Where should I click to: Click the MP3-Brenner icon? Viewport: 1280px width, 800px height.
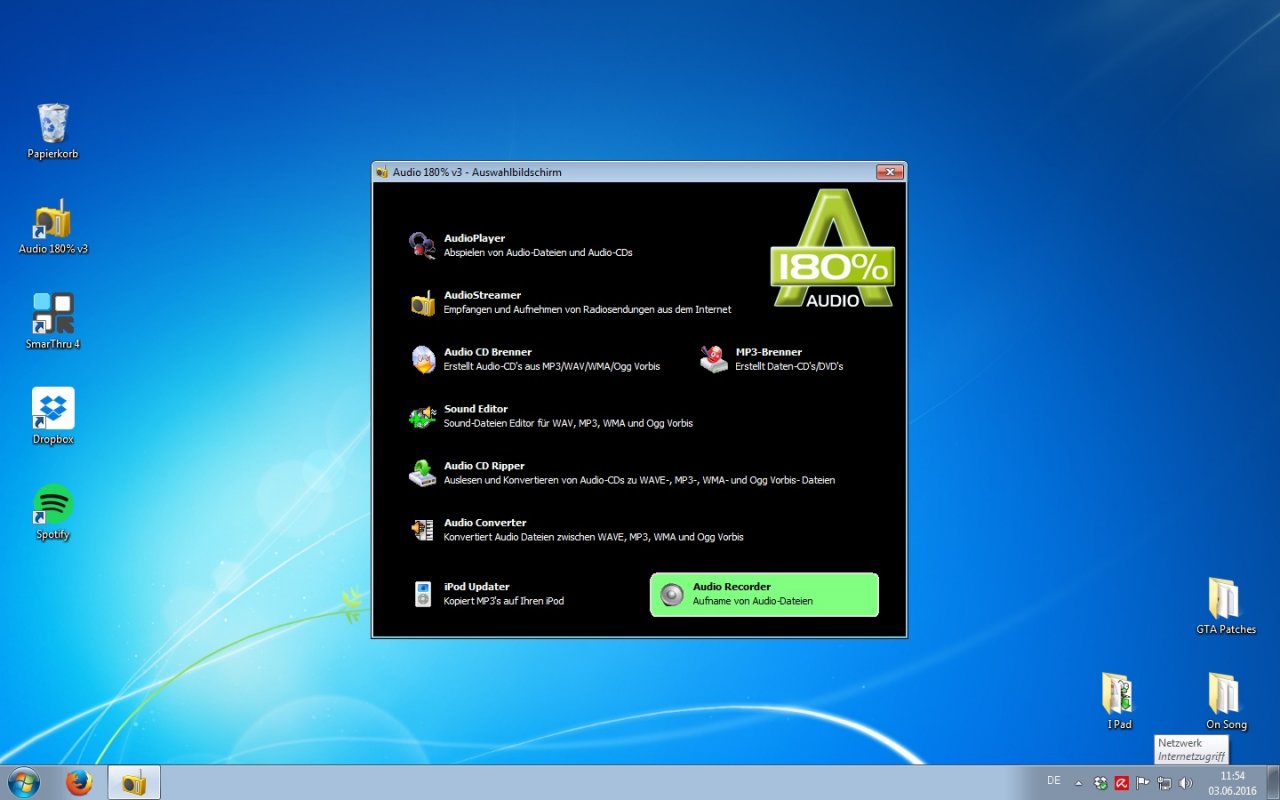point(714,359)
